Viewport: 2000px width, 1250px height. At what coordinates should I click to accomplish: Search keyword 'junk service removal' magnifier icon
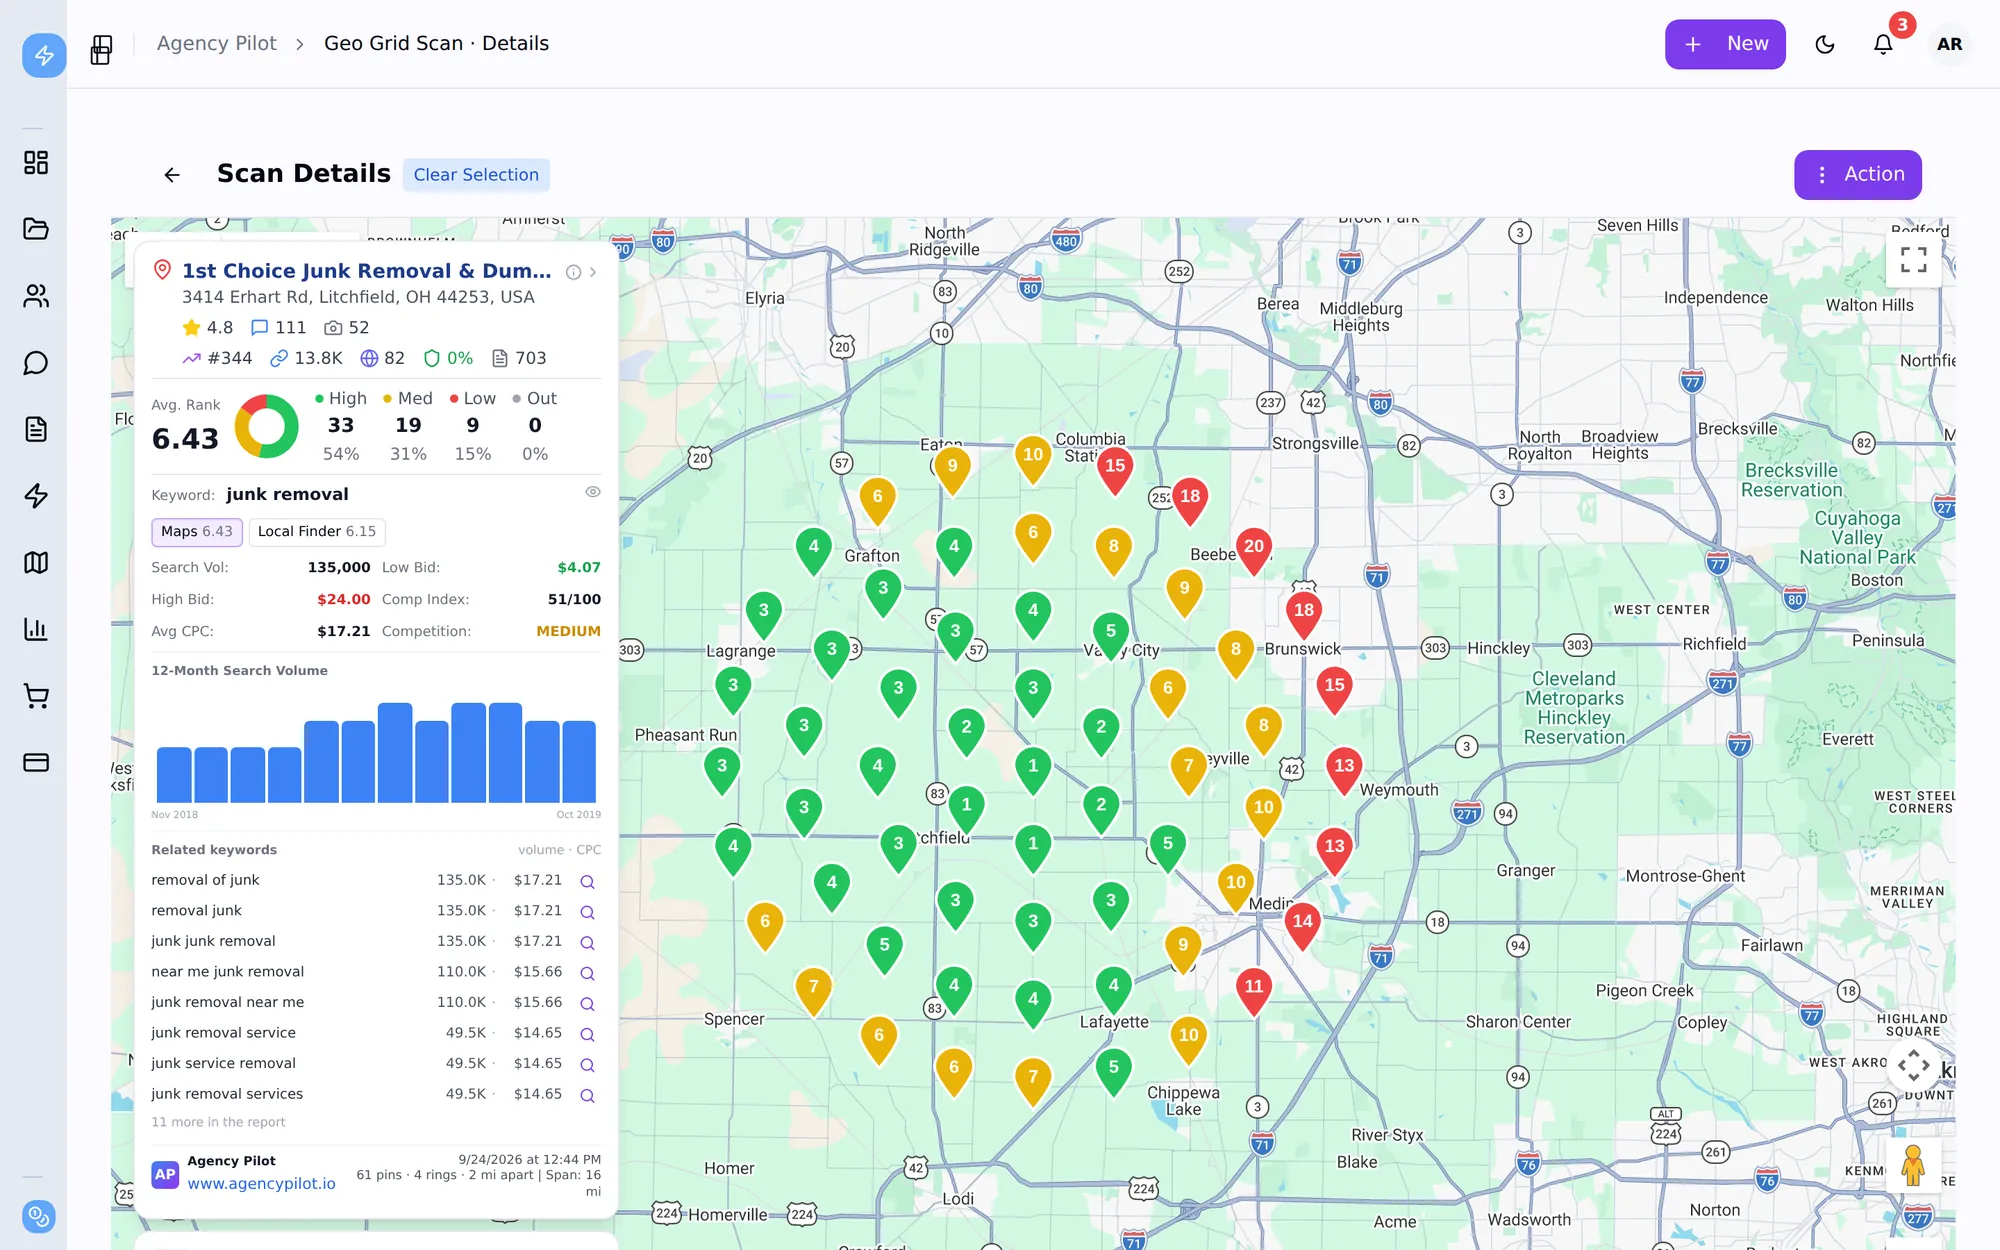click(x=588, y=1065)
